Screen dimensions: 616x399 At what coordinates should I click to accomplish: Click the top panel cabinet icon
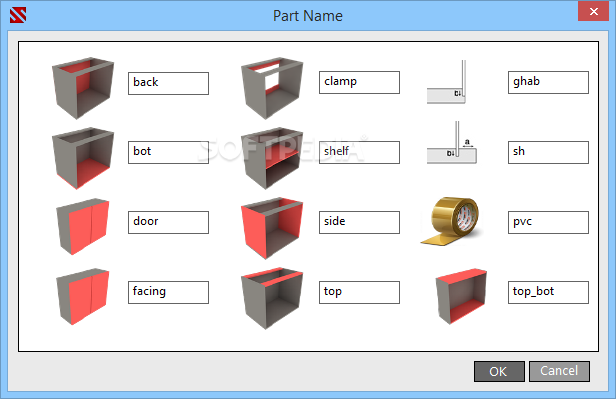tap(272, 298)
